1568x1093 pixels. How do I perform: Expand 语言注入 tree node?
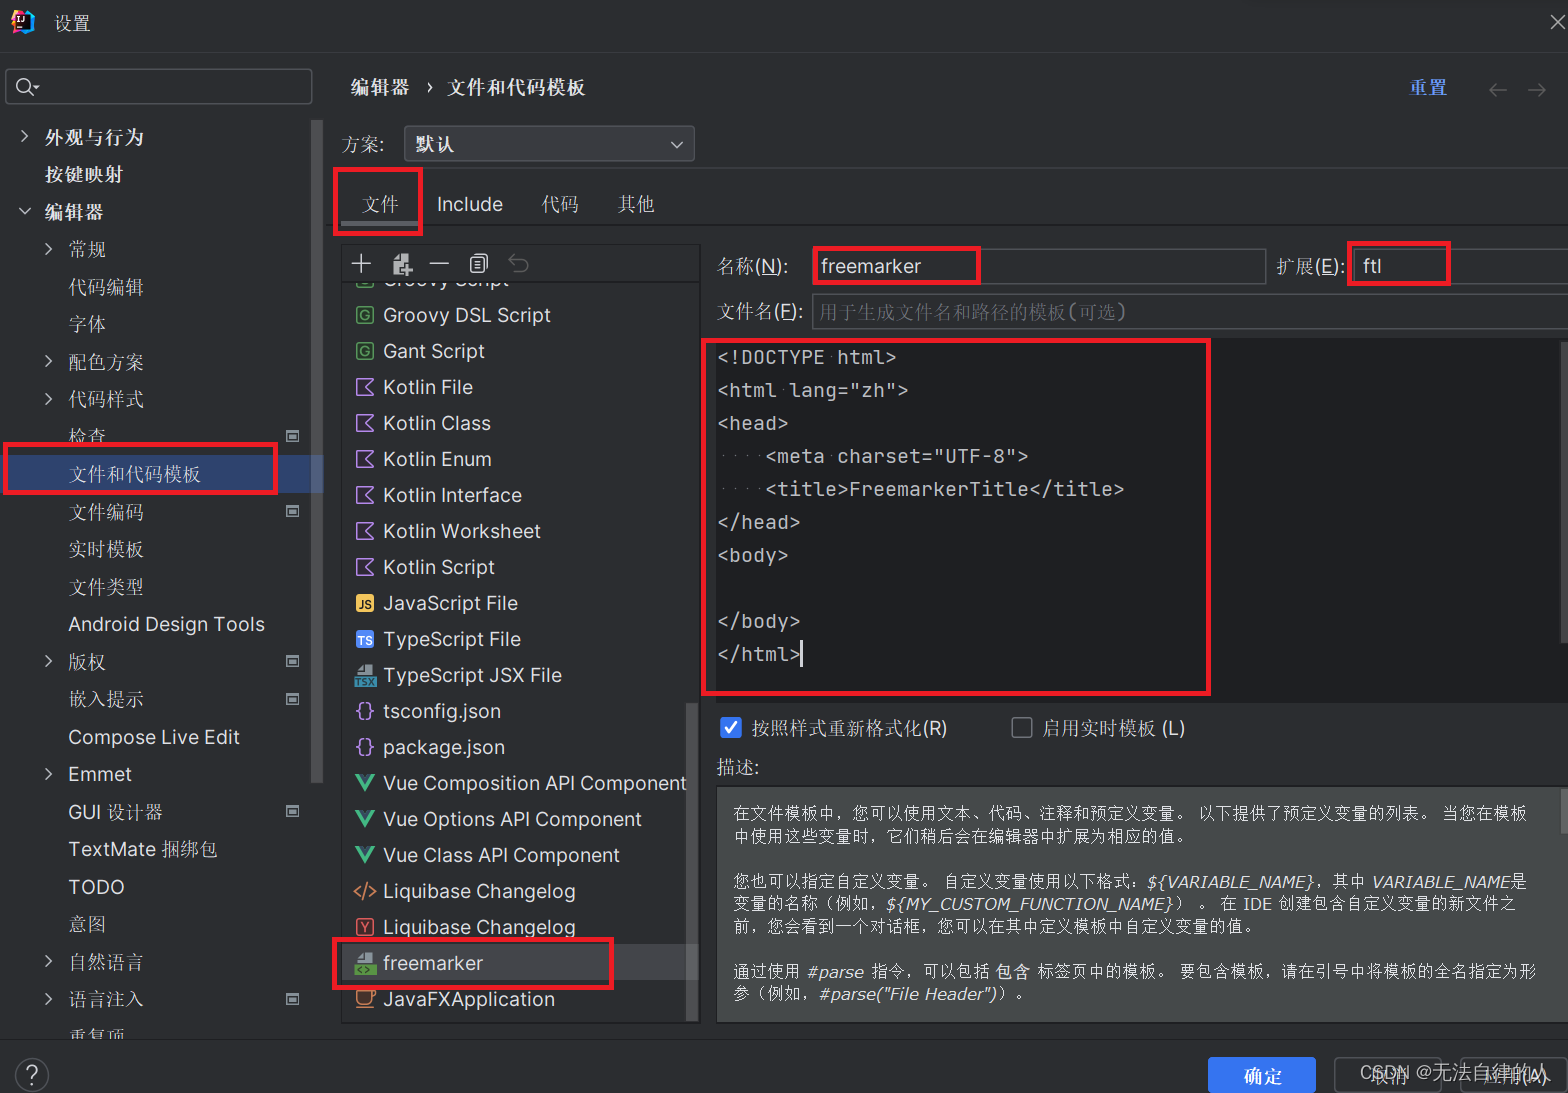[x=49, y=999]
